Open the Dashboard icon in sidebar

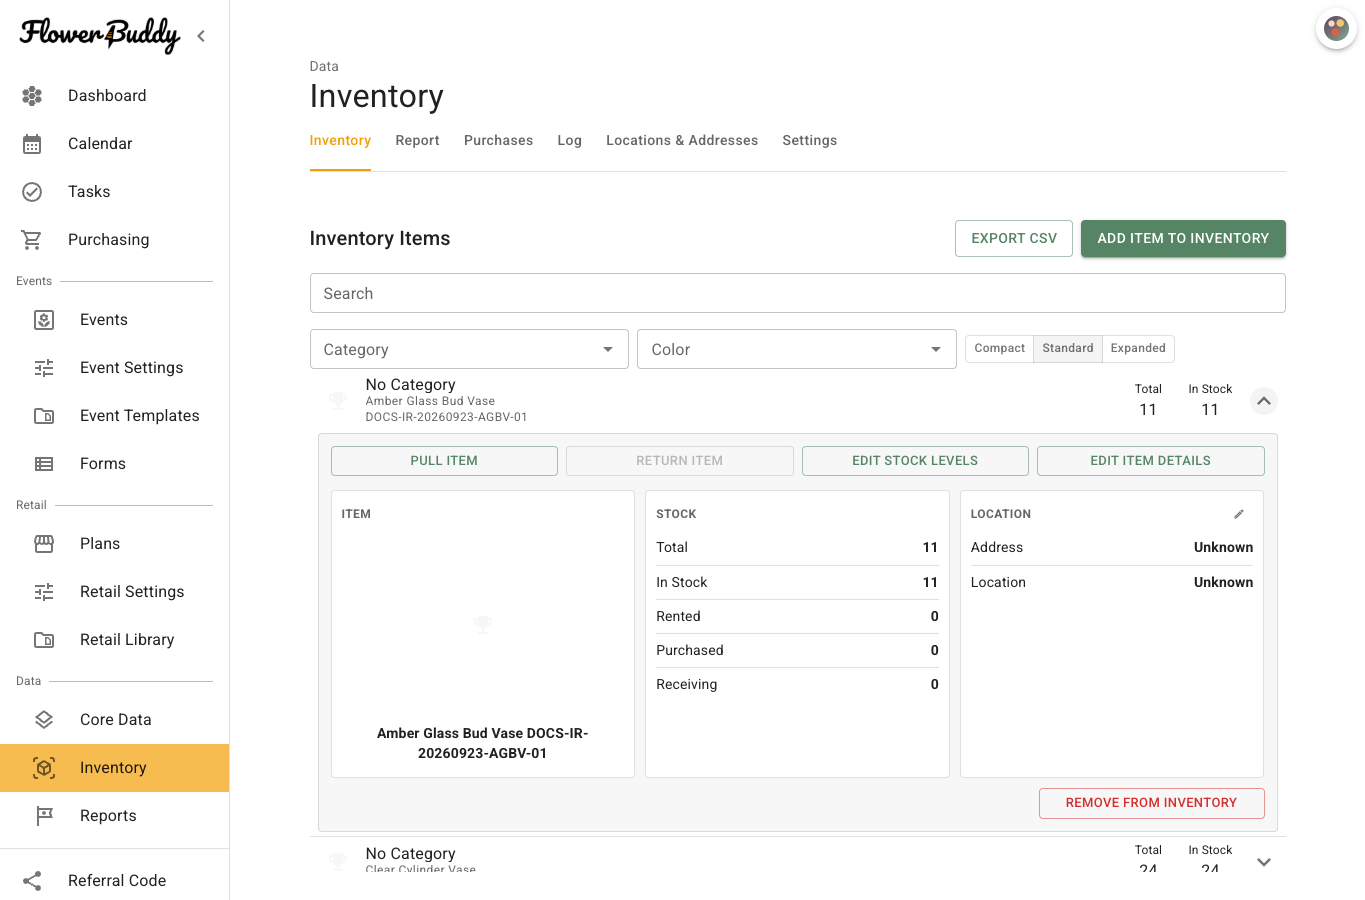tap(32, 96)
